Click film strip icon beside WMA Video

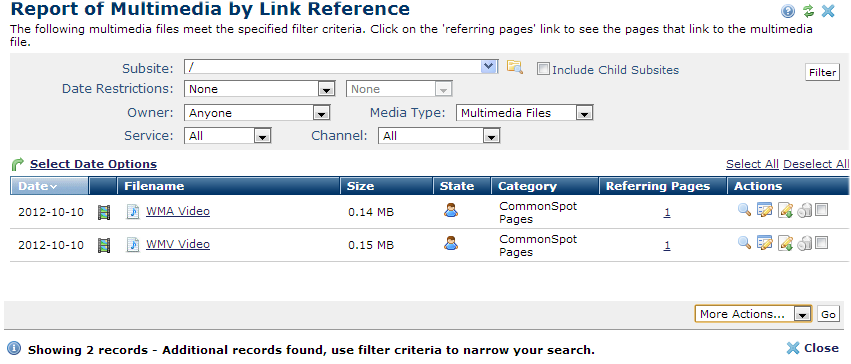104,213
